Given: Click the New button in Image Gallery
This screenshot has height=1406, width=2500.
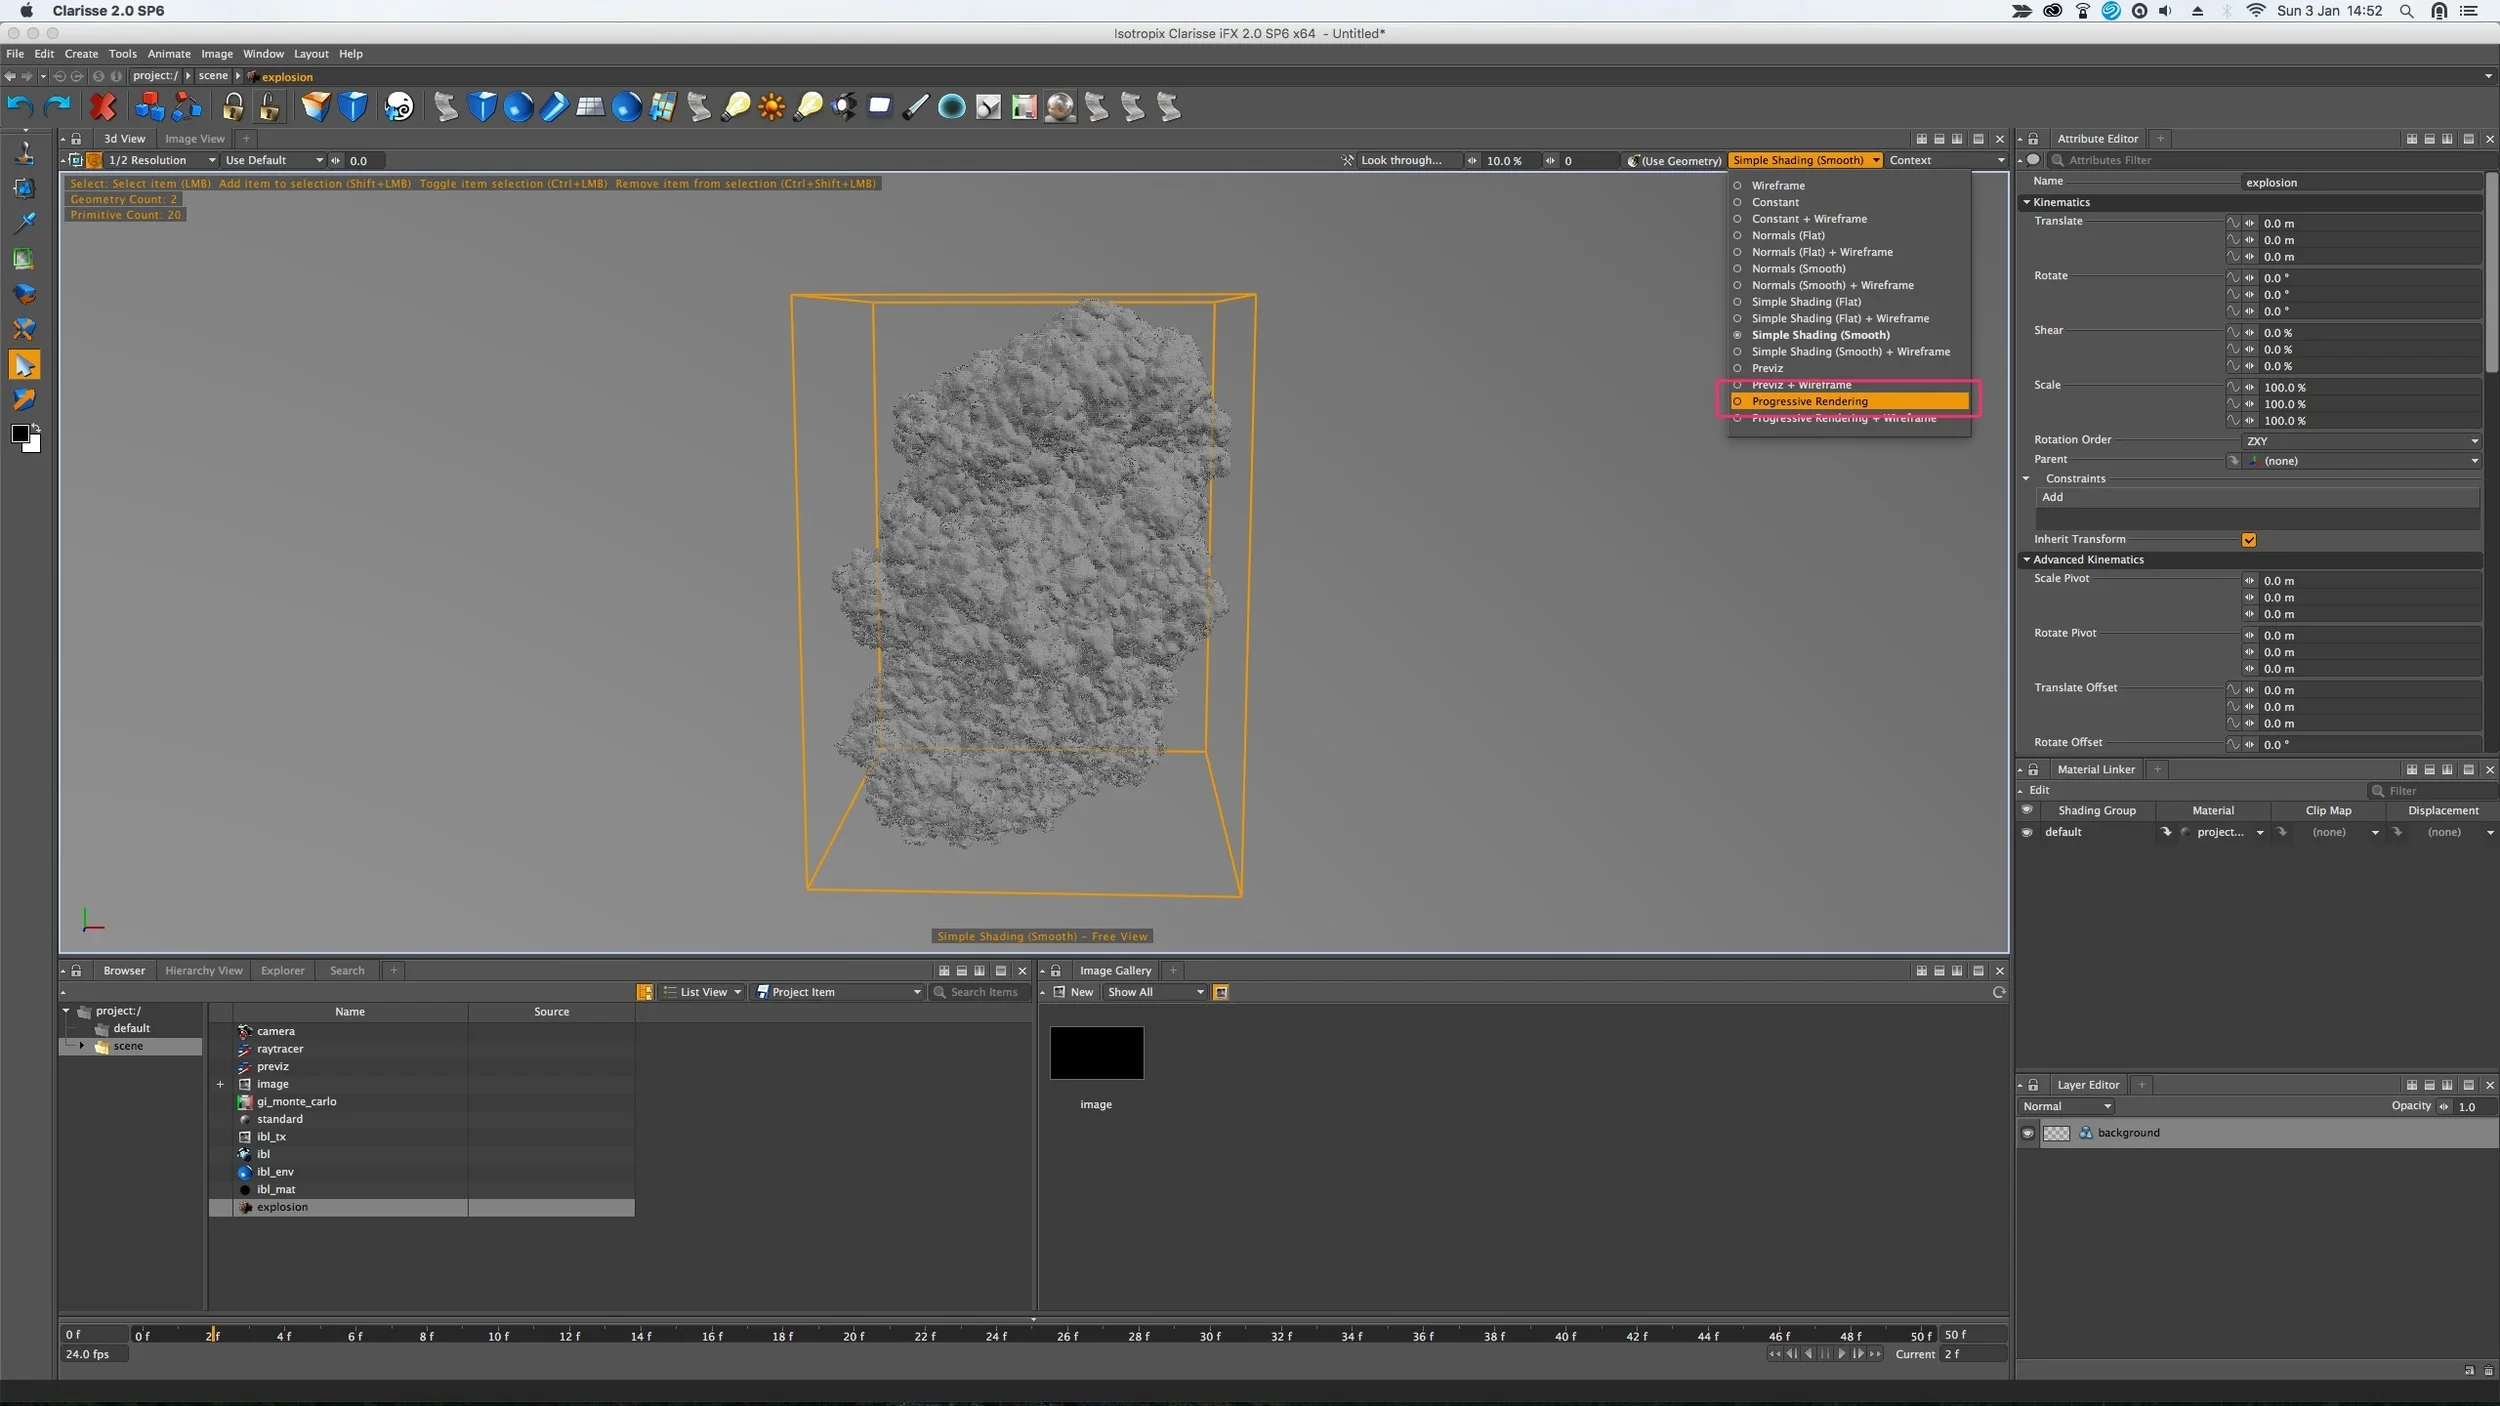Looking at the screenshot, I should click(x=1073, y=993).
